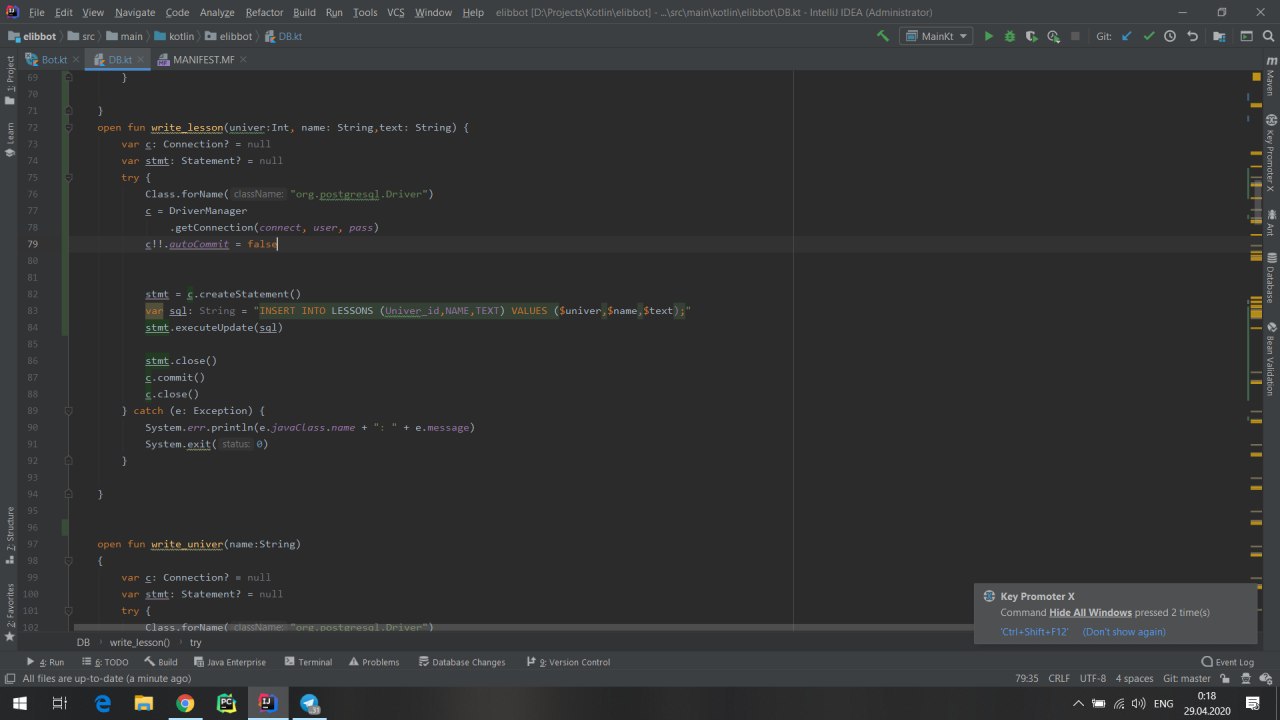Open the Database tool window
Screen dimensions: 1280x720
coord(1270,278)
